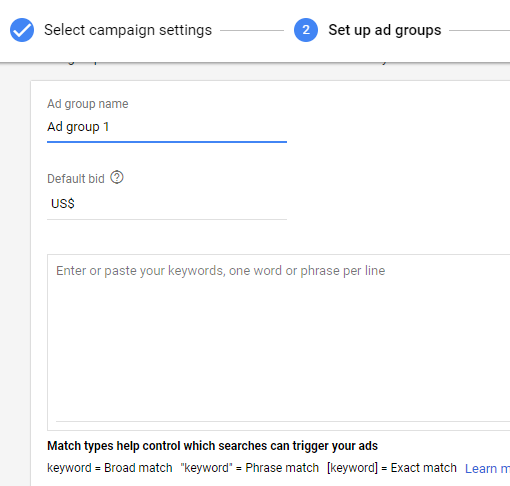Click the US$ currency prefix
510x486 pixels.
point(63,204)
